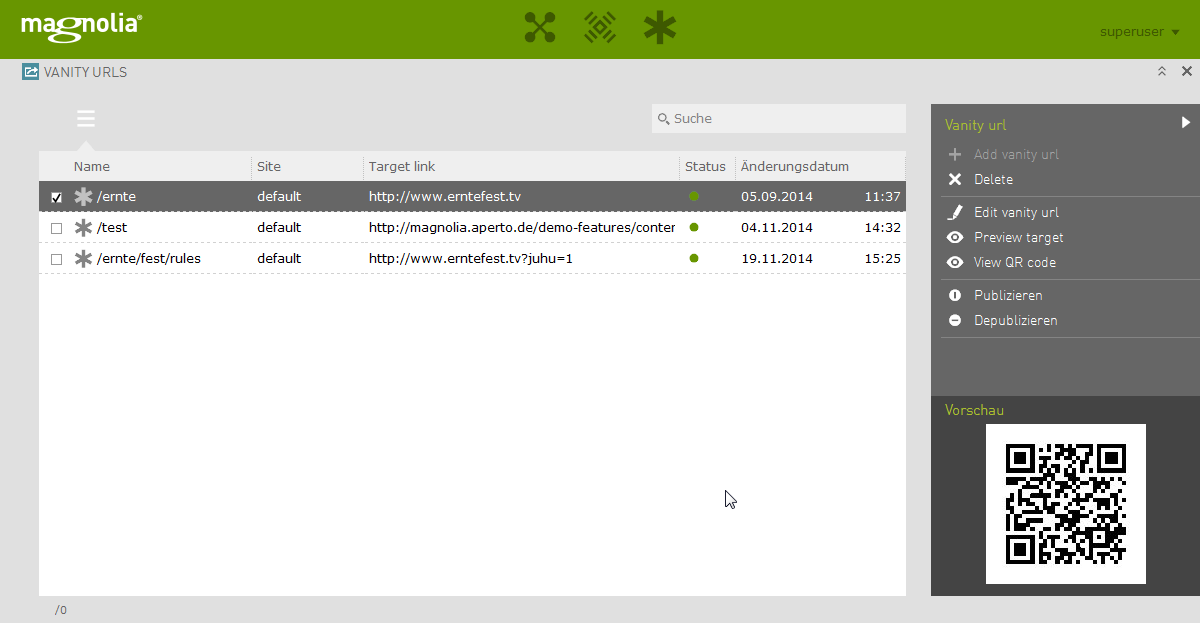Viewport: 1200px width, 623px height.
Task: Open the Favorites asterisk icon in header
Action: [x=660, y=28]
